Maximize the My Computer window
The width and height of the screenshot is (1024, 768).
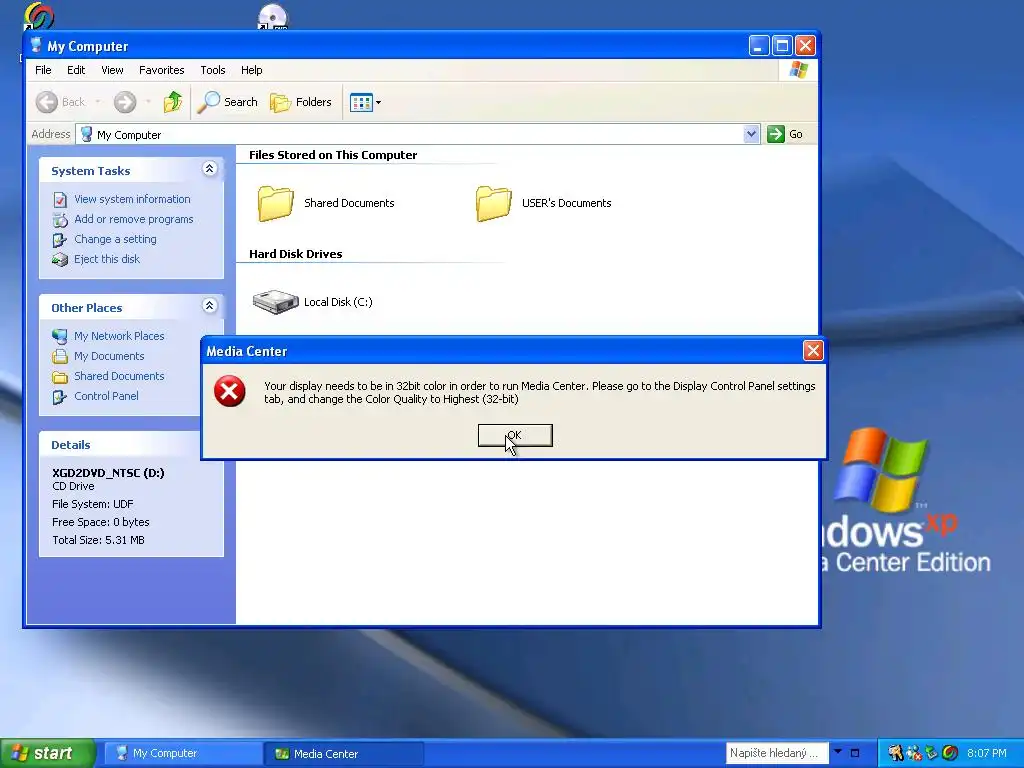[x=782, y=46]
